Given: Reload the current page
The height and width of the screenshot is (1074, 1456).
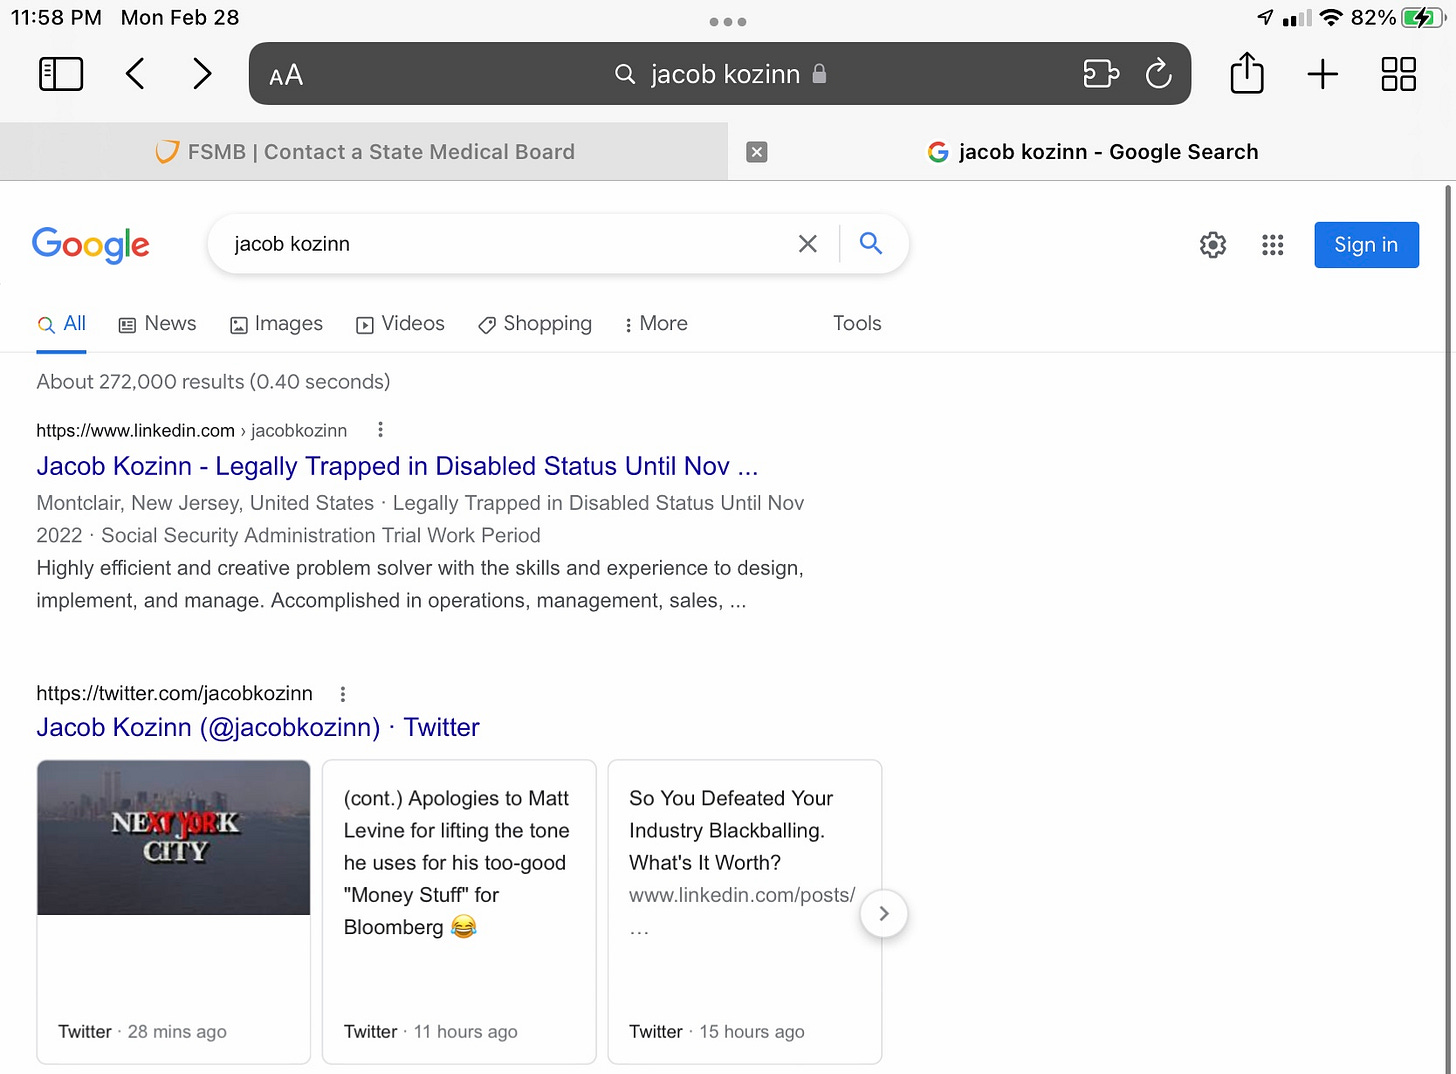Looking at the screenshot, I should click(1158, 74).
